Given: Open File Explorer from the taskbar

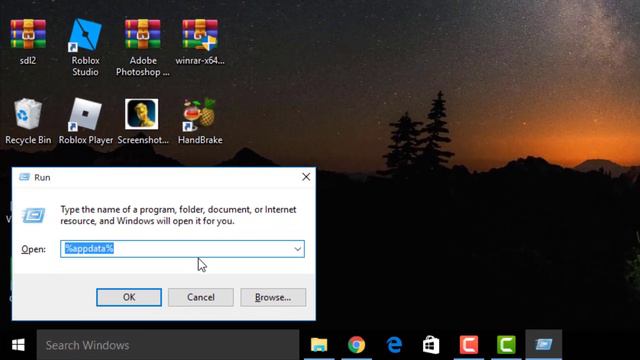Looking at the screenshot, I should tap(319, 345).
